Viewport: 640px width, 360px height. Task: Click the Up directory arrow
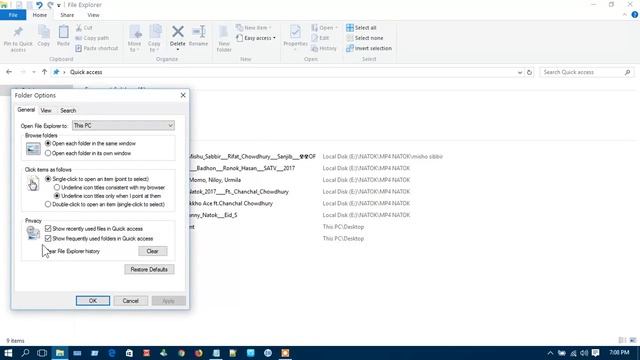44,72
